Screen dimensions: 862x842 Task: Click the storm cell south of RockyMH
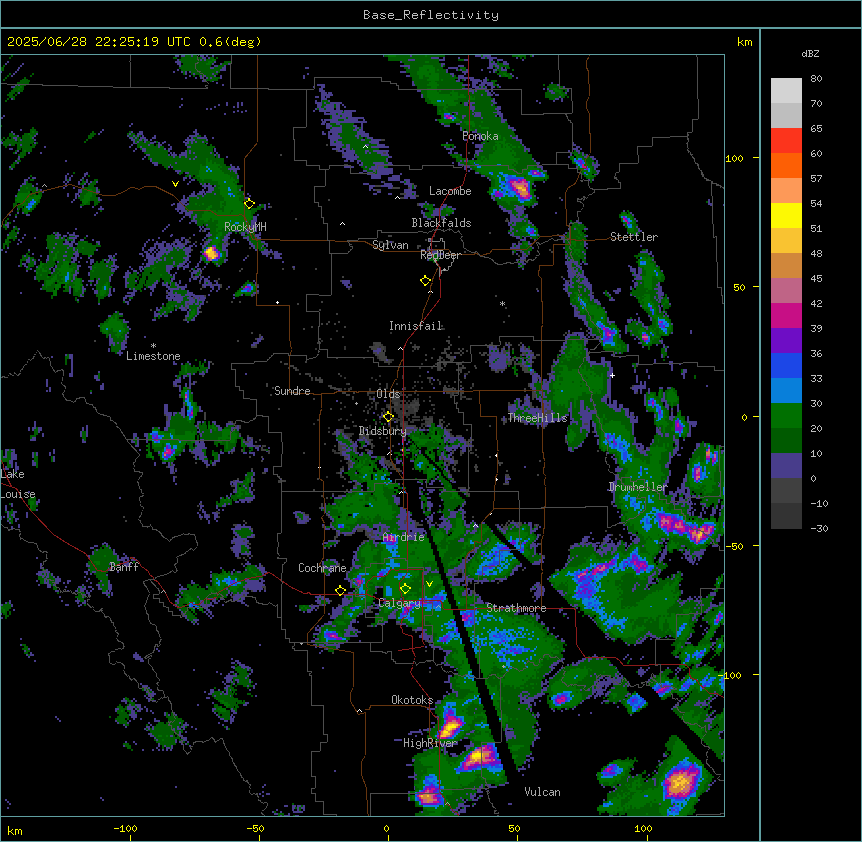212,253
